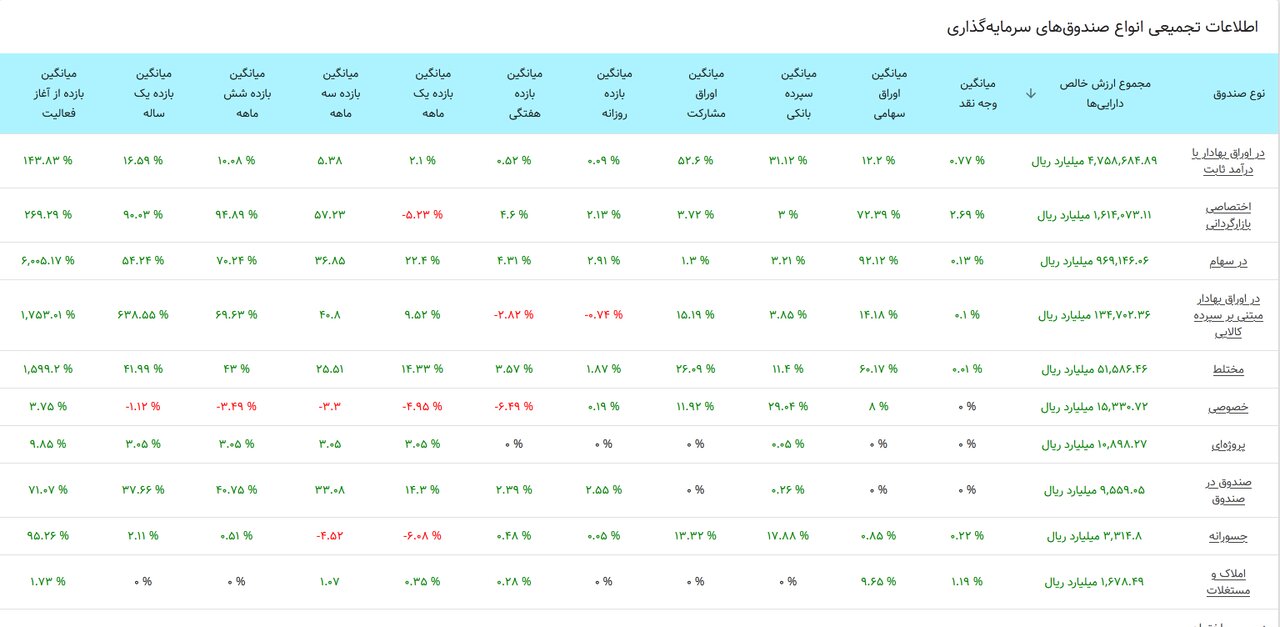Select the مختلط fund type link
Viewport: 1280px width, 627px height.
coord(1228,369)
